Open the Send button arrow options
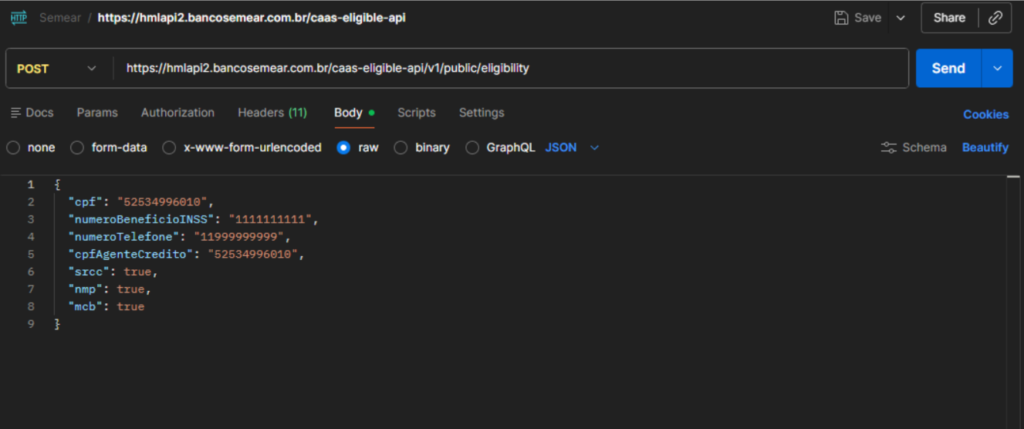This screenshot has height=429, width=1024. [x=996, y=68]
